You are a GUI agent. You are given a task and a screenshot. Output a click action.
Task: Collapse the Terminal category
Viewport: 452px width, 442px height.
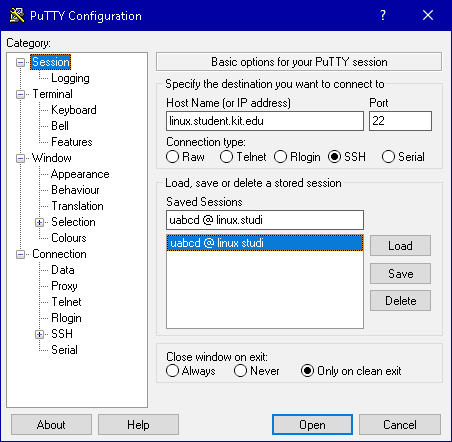click(20, 94)
